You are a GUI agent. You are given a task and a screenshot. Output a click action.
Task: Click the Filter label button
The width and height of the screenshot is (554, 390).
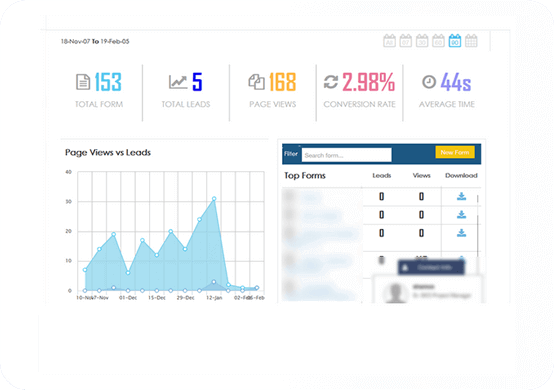291,154
